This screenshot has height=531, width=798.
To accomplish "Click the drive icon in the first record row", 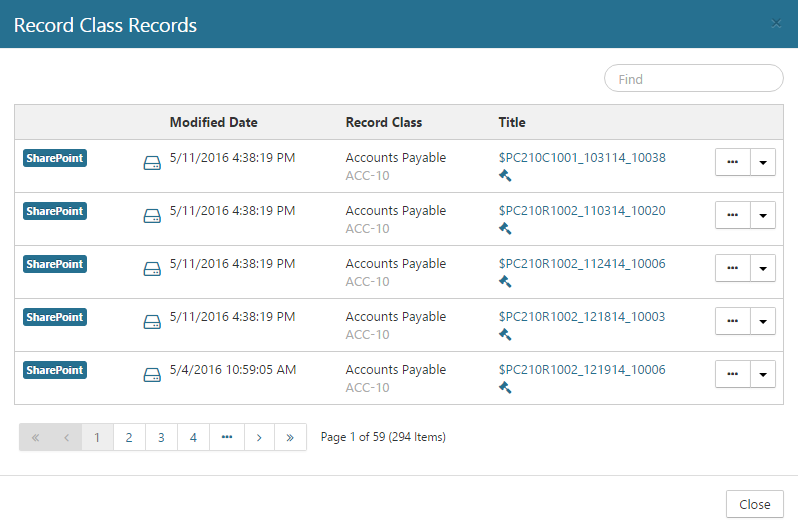I will (152, 163).
